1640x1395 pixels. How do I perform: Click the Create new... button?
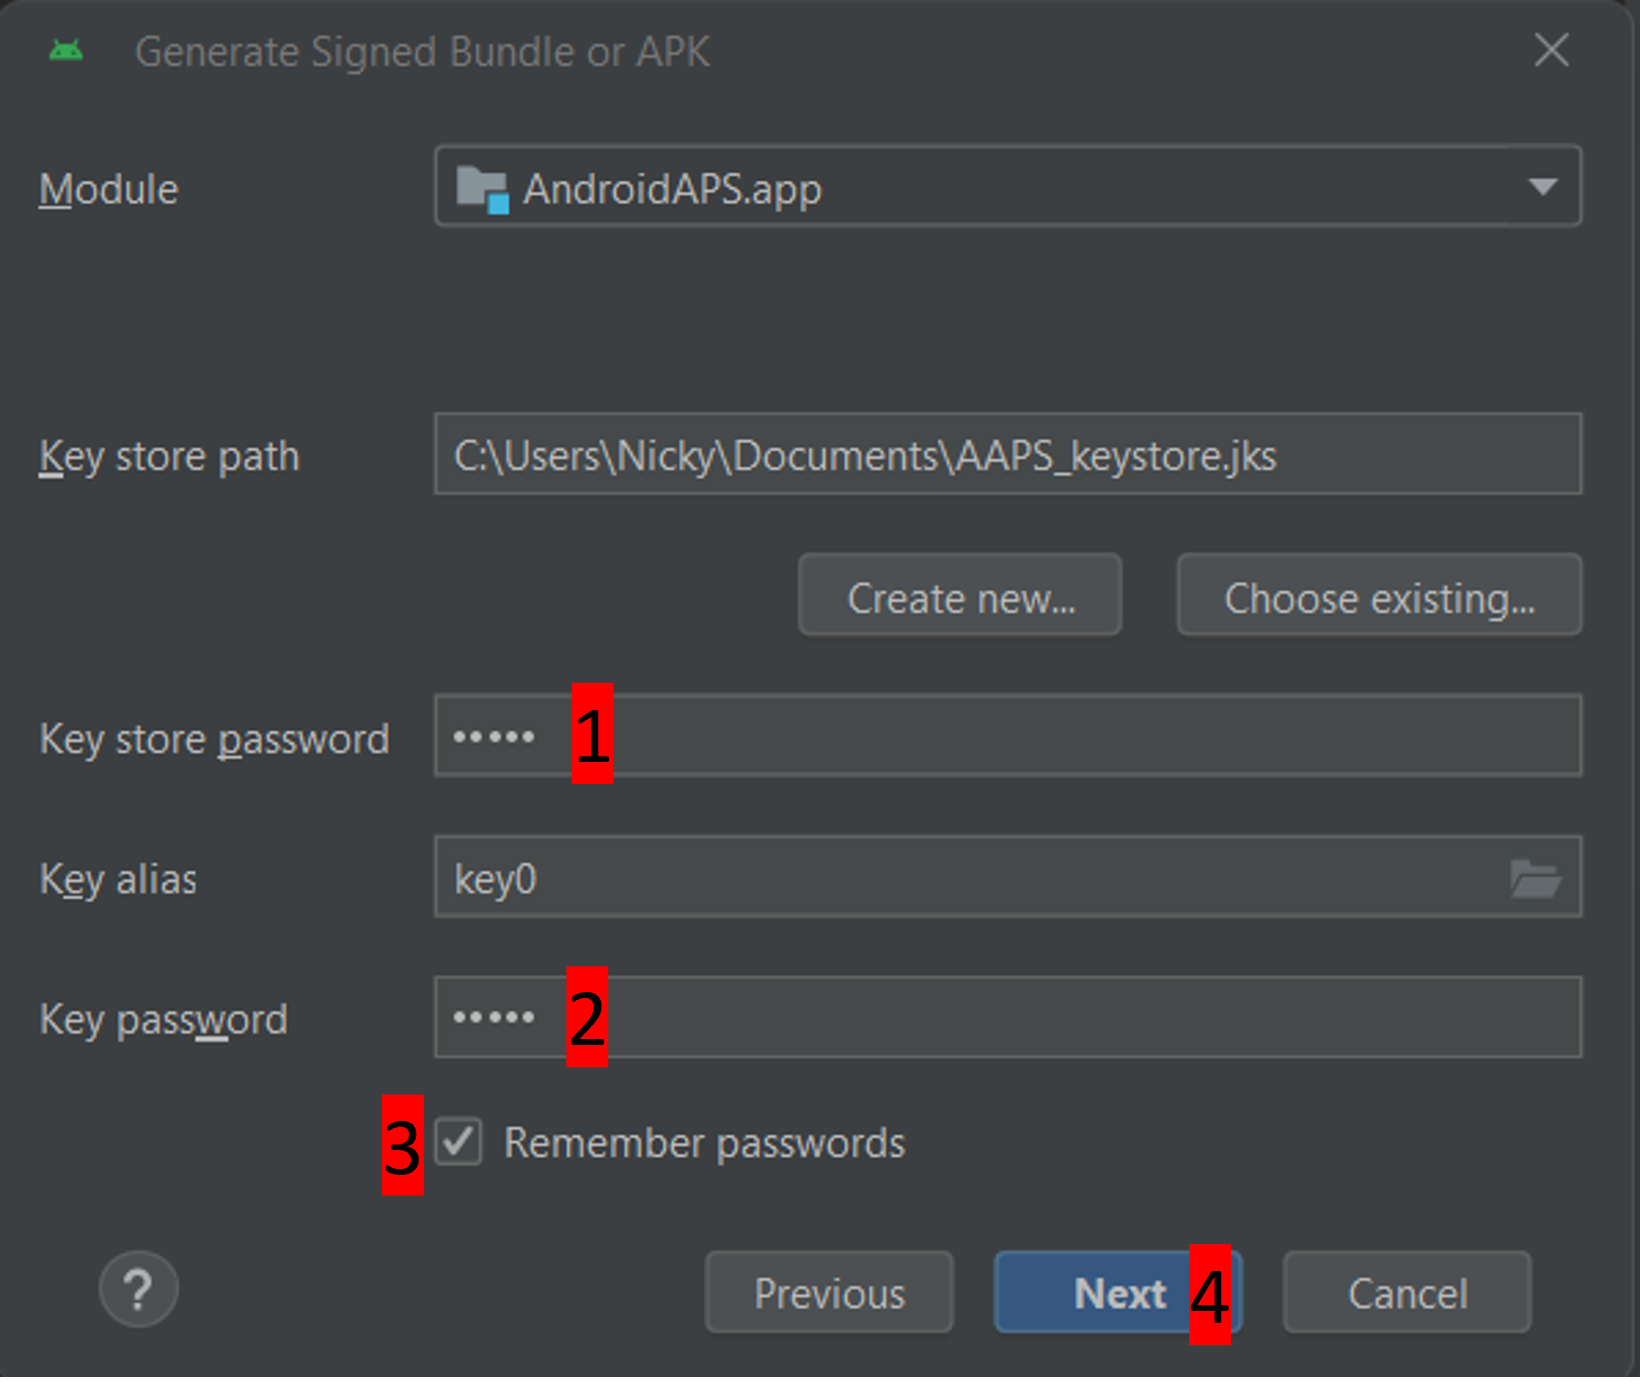tap(960, 595)
